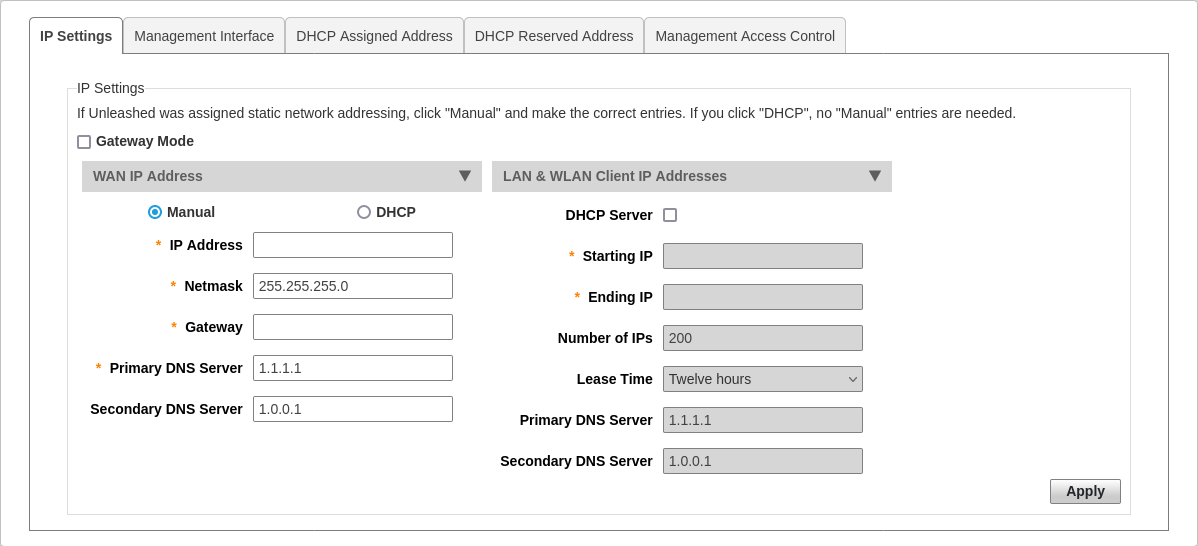Click the WAN Secondary DNS Server field
This screenshot has height=546, width=1198.
(x=352, y=409)
